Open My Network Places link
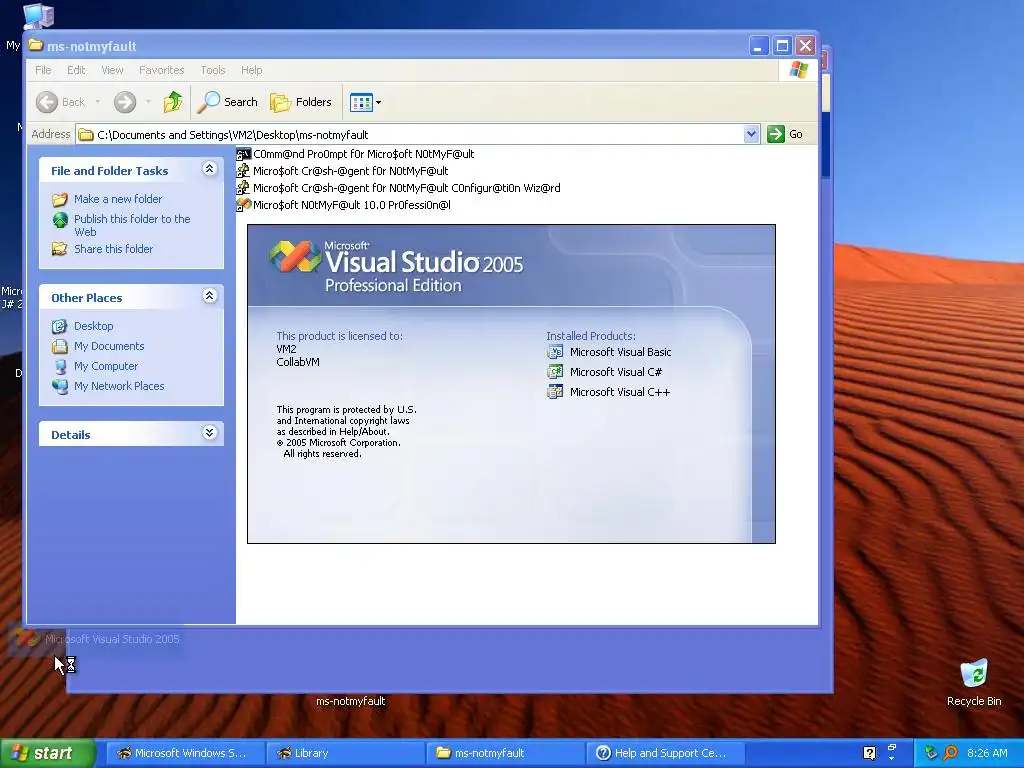Image resolution: width=1024 pixels, height=768 pixels. [x=119, y=386]
